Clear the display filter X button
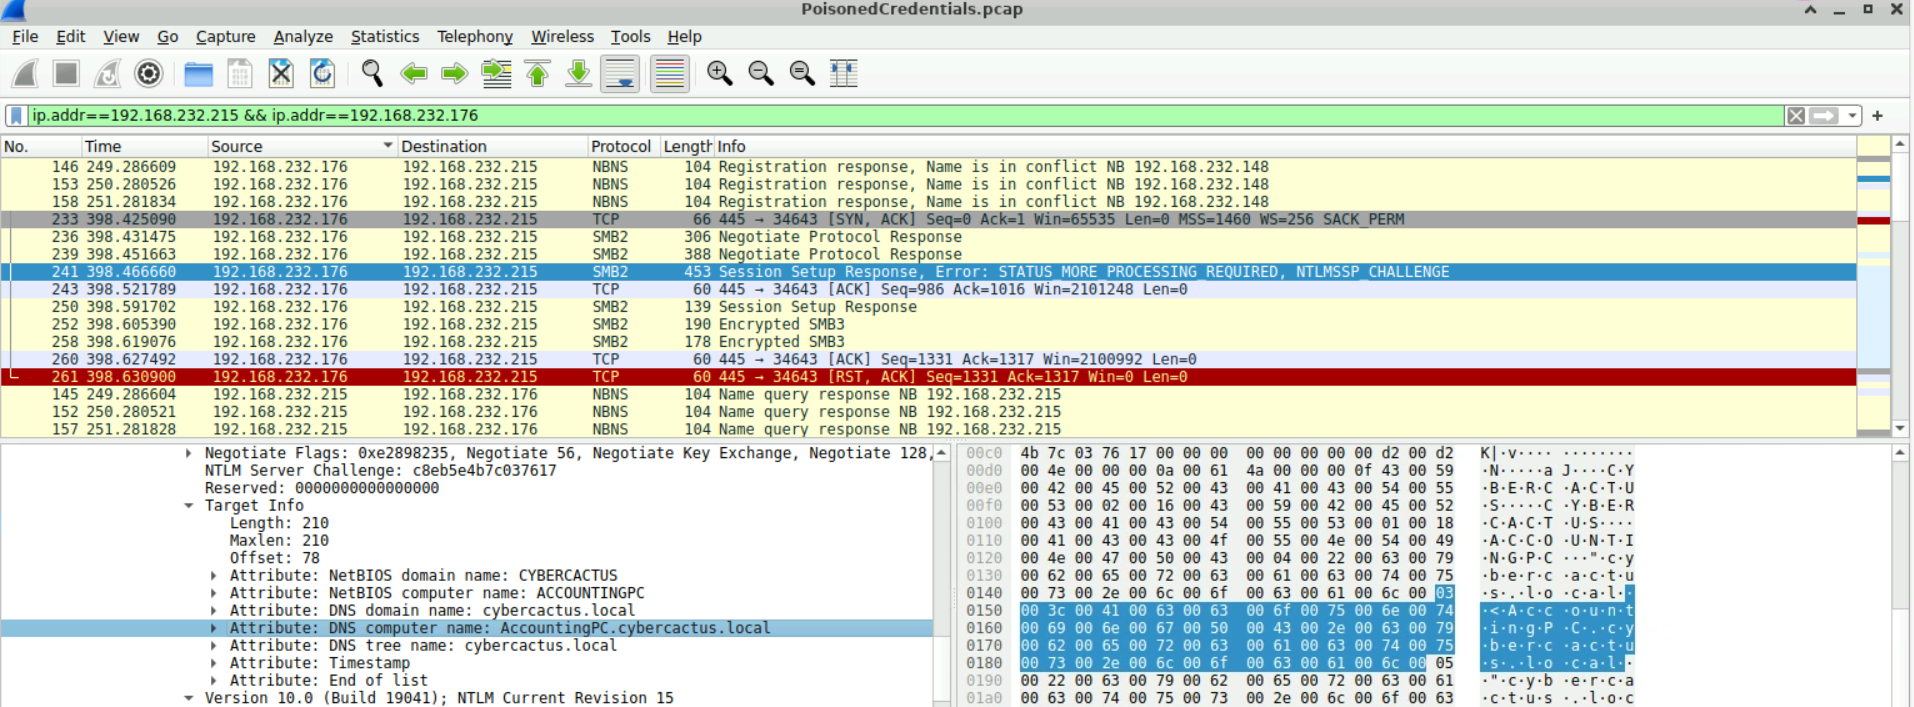 click(x=1796, y=116)
